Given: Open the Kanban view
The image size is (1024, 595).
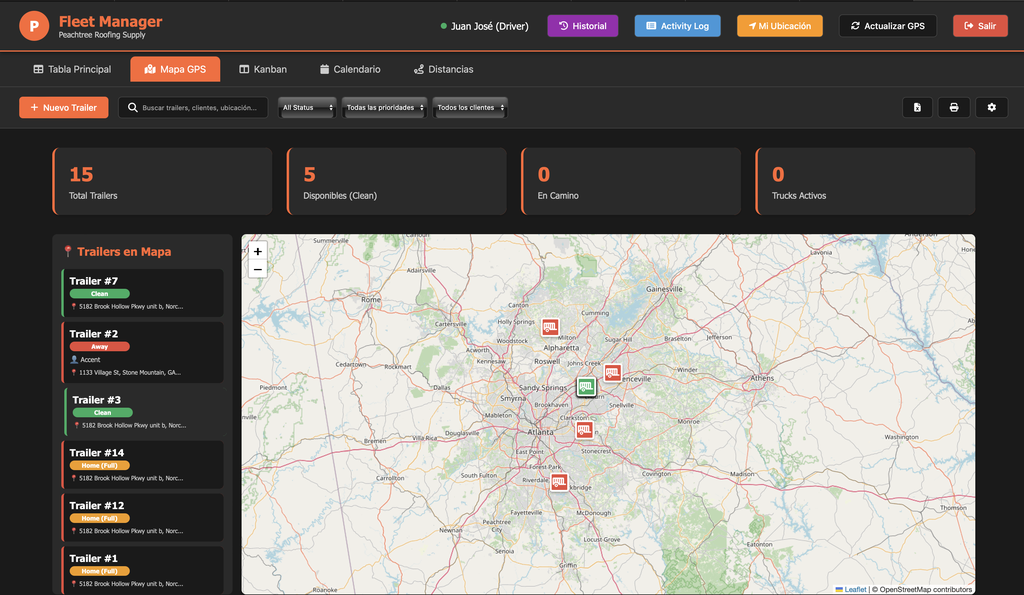Looking at the screenshot, I should click(262, 69).
